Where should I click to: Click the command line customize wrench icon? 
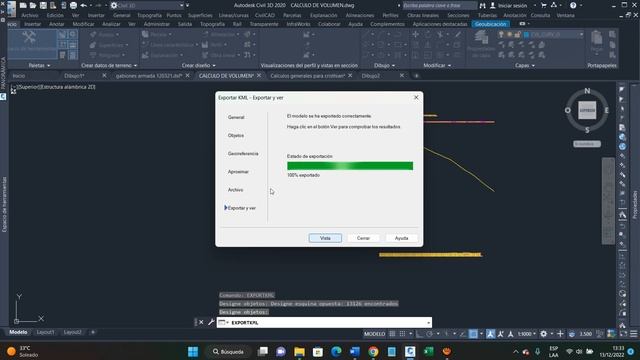click(x=211, y=322)
